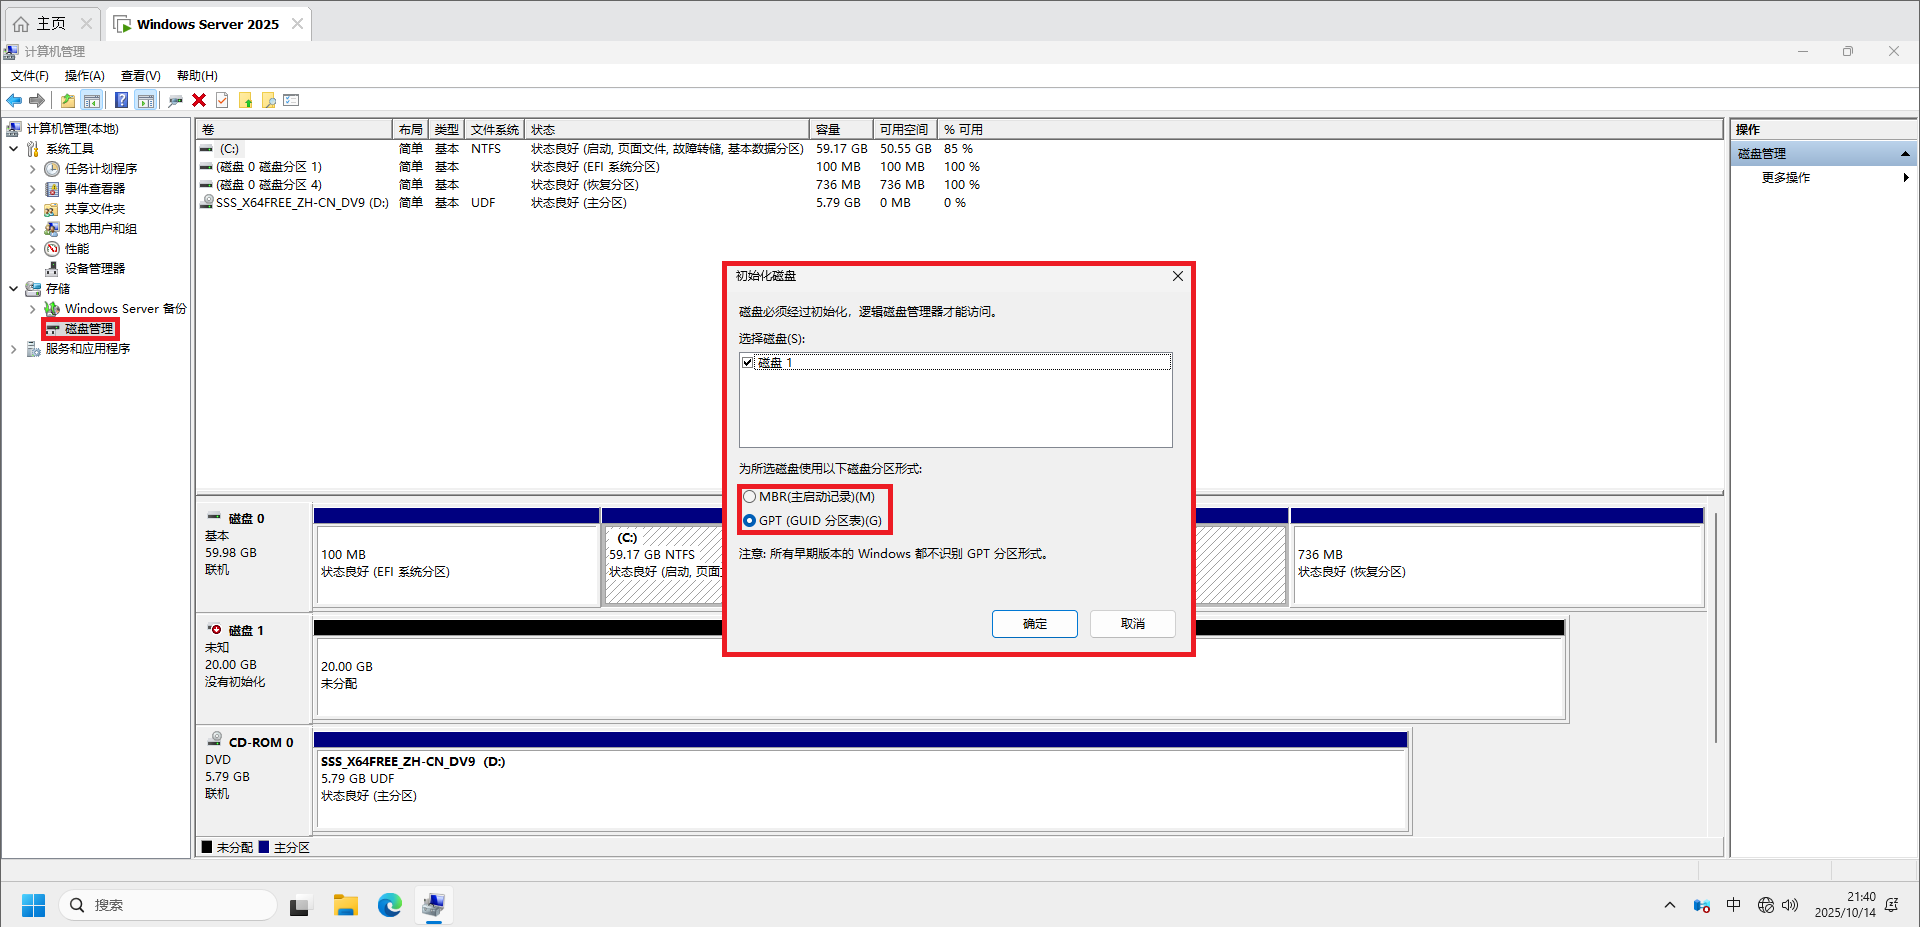1920x927 pixels.
Task: Close the 初始化磁盘 dialog with X
Action: click(x=1178, y=276)
